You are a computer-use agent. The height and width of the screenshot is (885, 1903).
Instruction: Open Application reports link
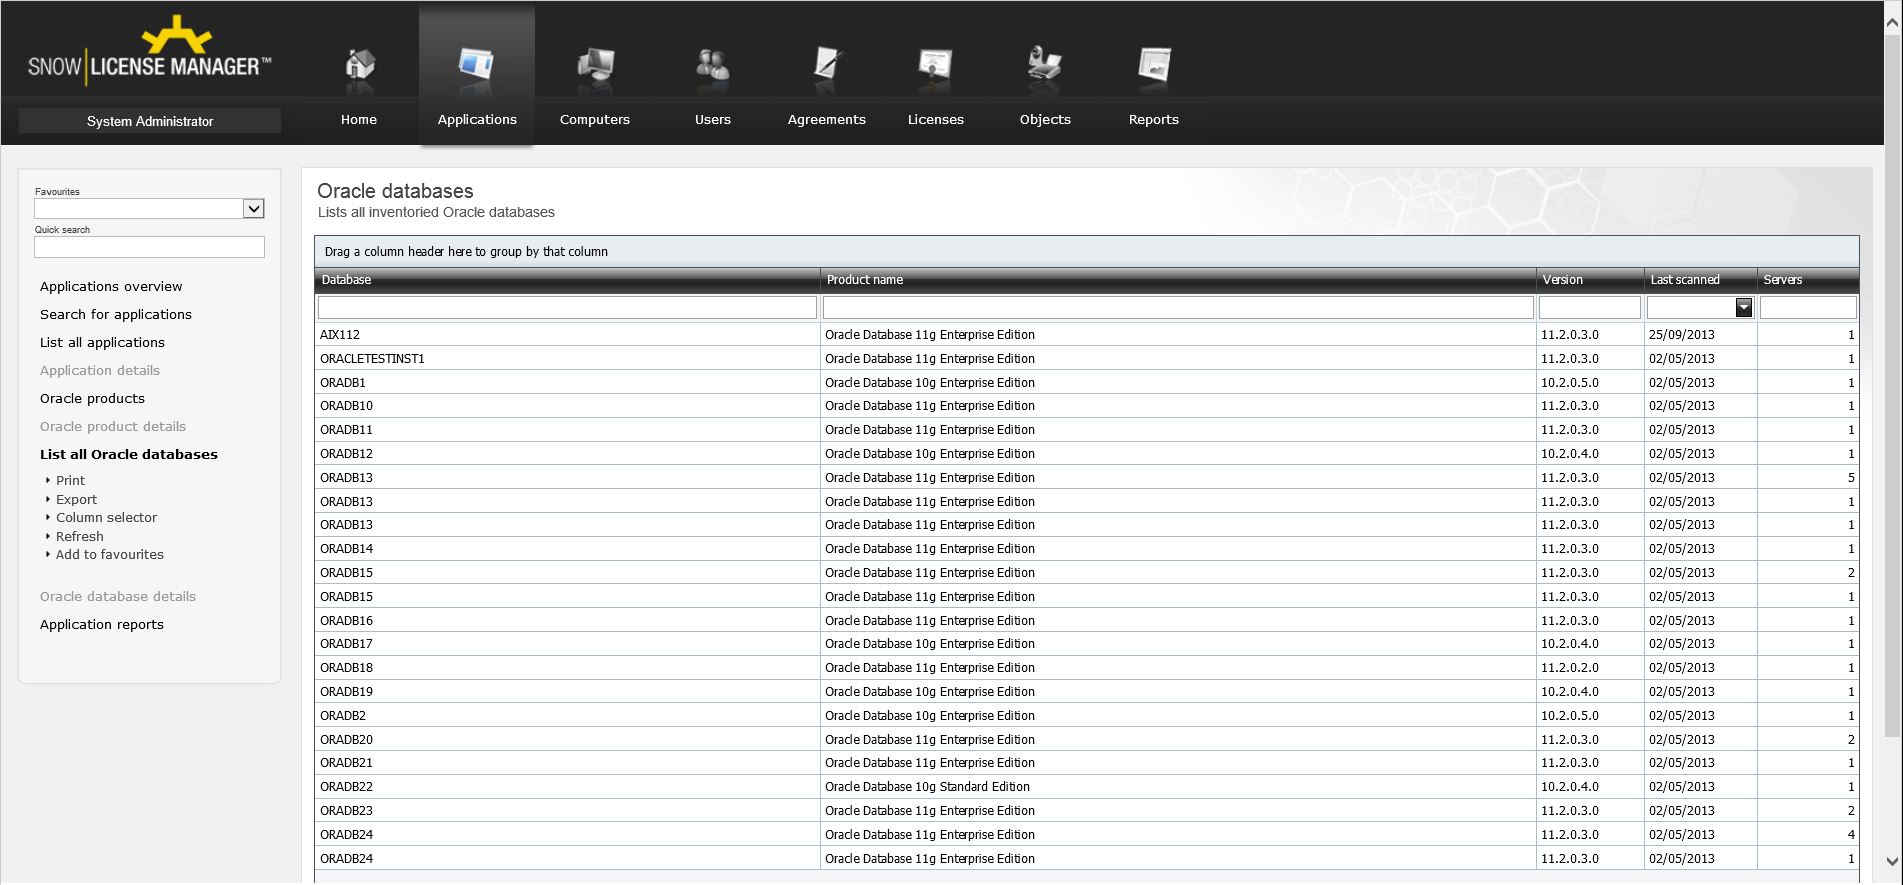click(102, 625)
